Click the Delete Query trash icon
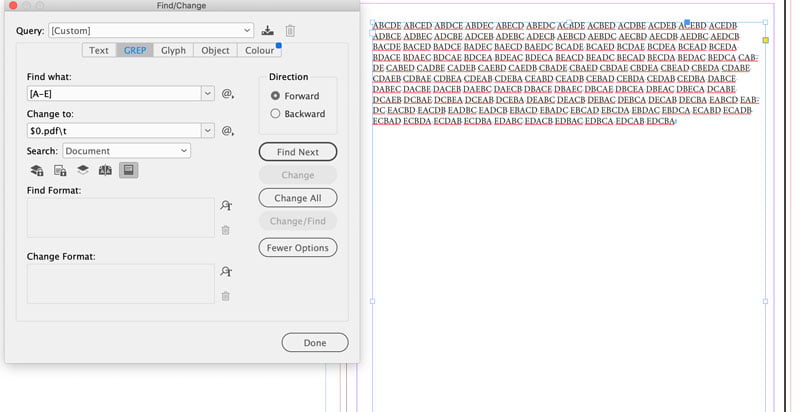The width and height of the screenshot is (800, 412). (290, 31)
